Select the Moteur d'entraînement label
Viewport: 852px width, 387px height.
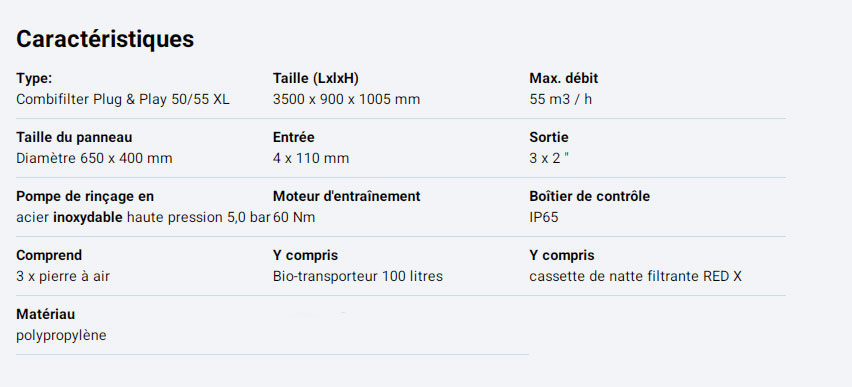tap(347, 196)
